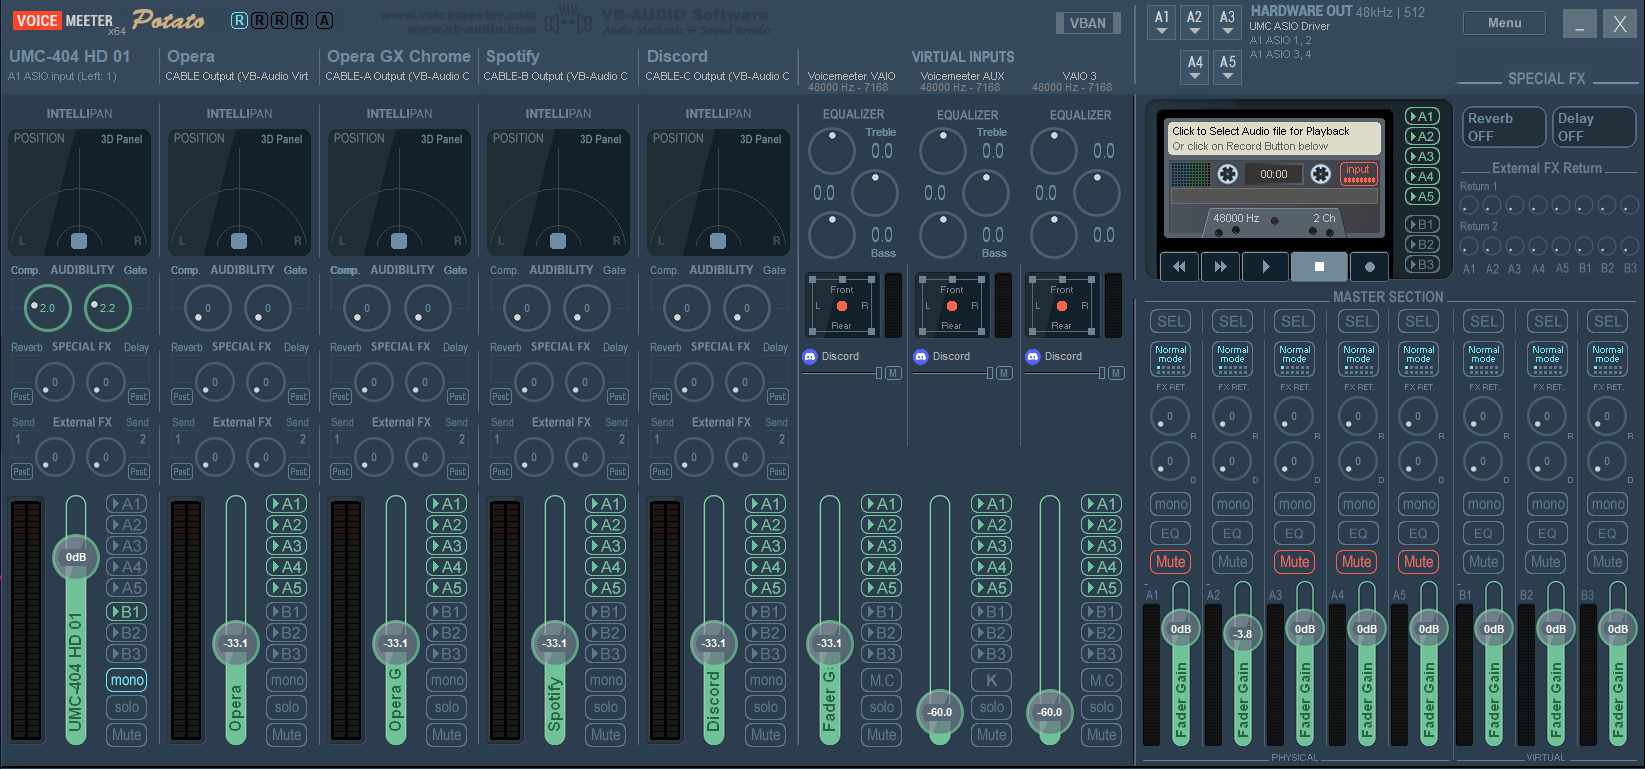
Task: Click Discord volume slider under Voicemeeter VAIO
Action: tap(843, 373)
